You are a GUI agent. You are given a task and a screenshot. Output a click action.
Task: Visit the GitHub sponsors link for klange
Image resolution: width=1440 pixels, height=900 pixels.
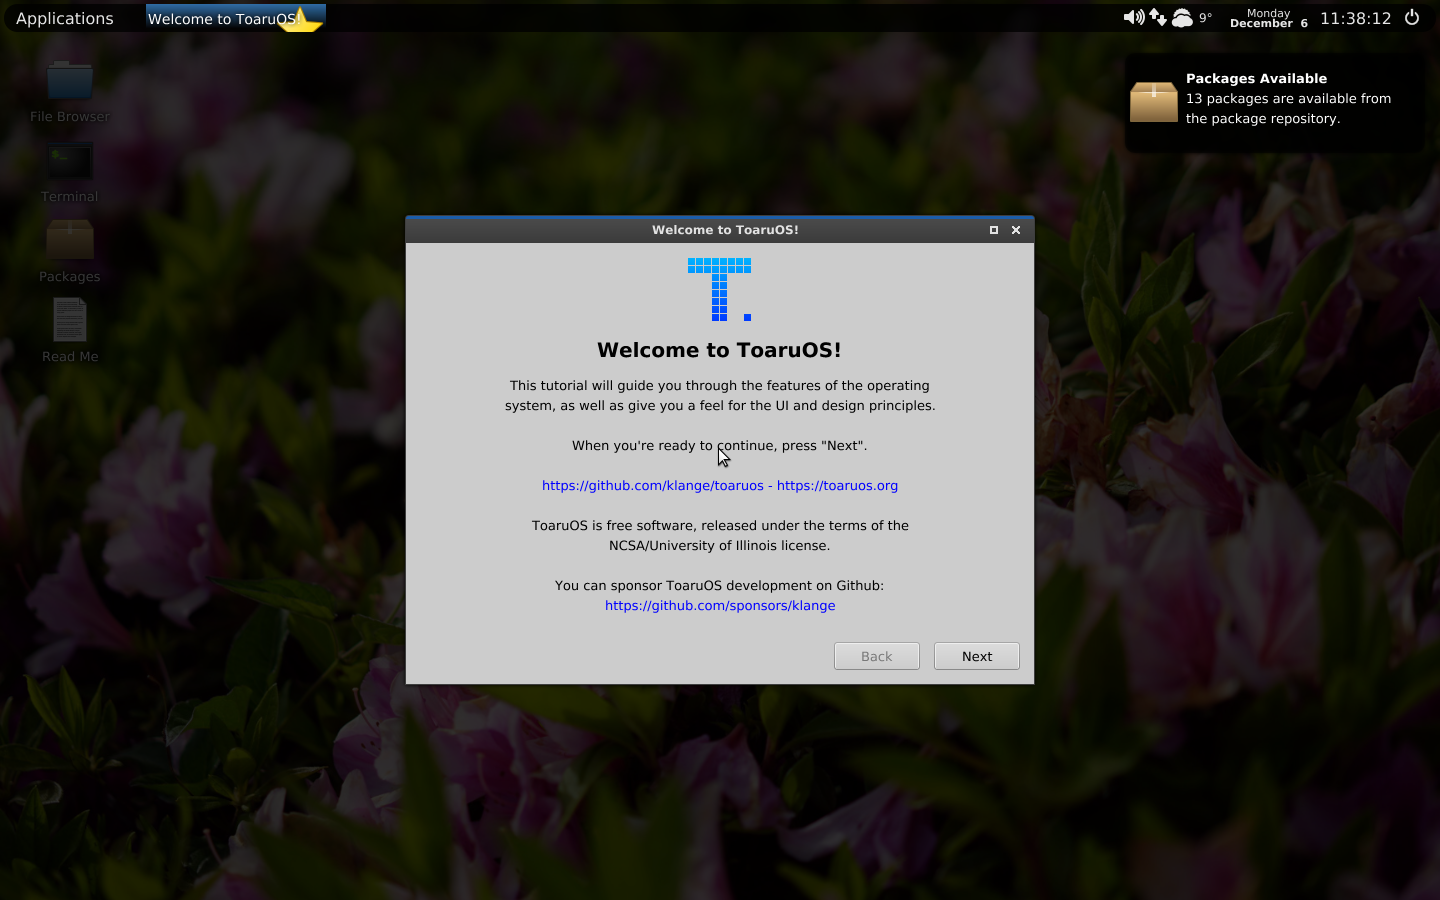point(719,605)
